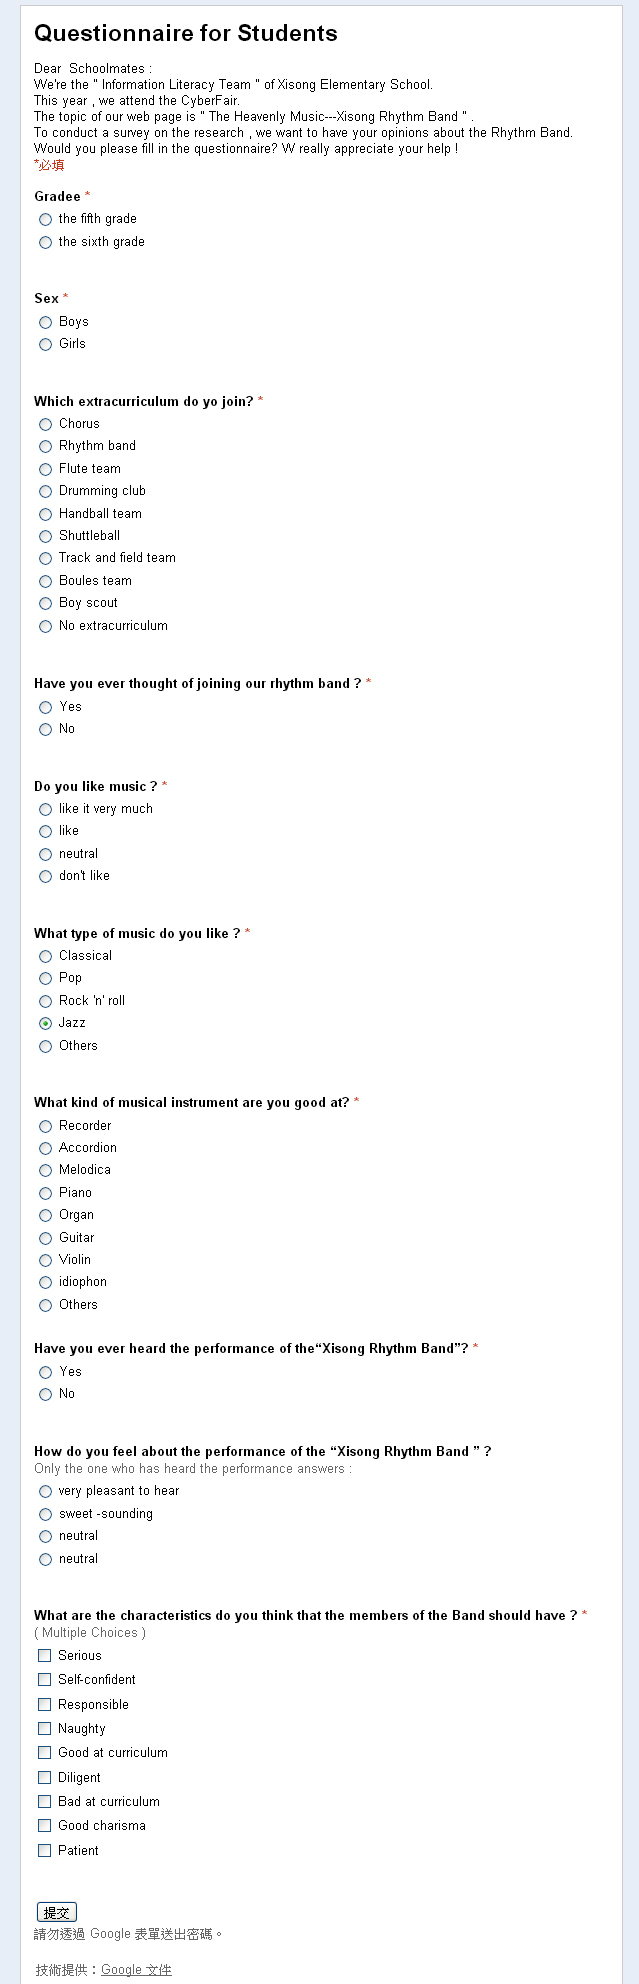Image resolution: width=639 pixels, height=1984 pixels.
Task: Check the 'Patient' checkbox
Action: 44,1850
